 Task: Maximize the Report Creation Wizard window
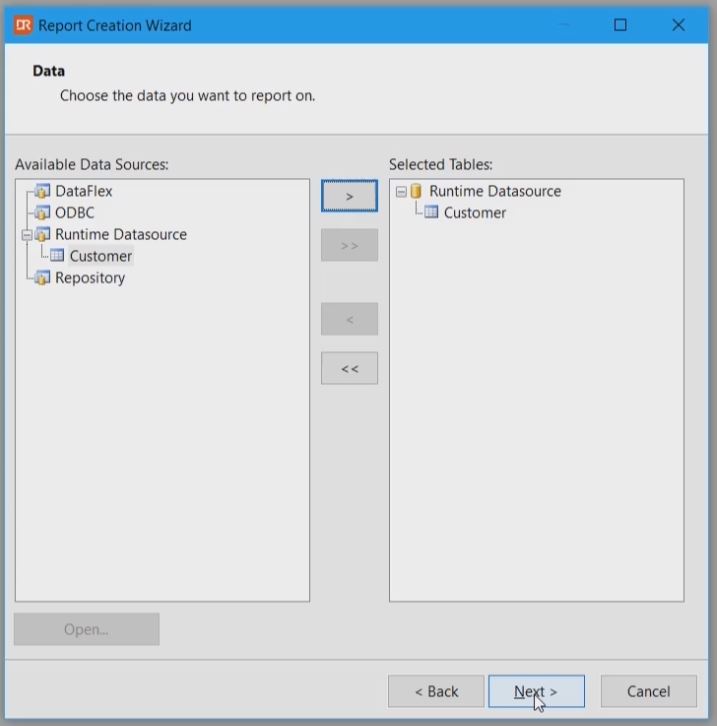pos(620,25)
